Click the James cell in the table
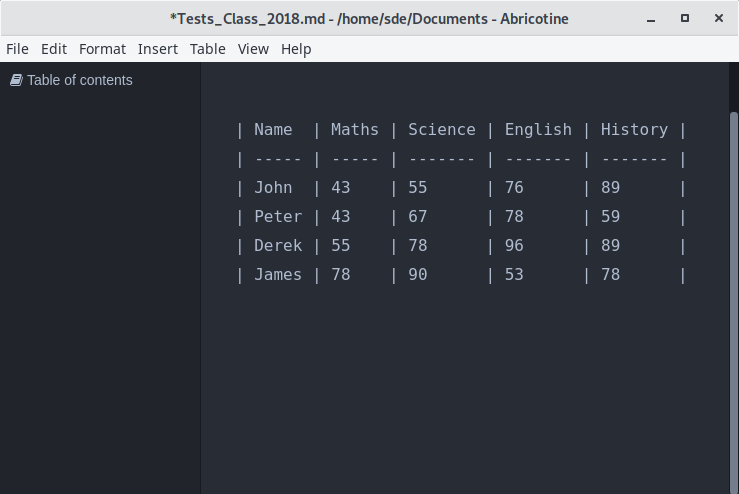739x494 pixels. 278,275
